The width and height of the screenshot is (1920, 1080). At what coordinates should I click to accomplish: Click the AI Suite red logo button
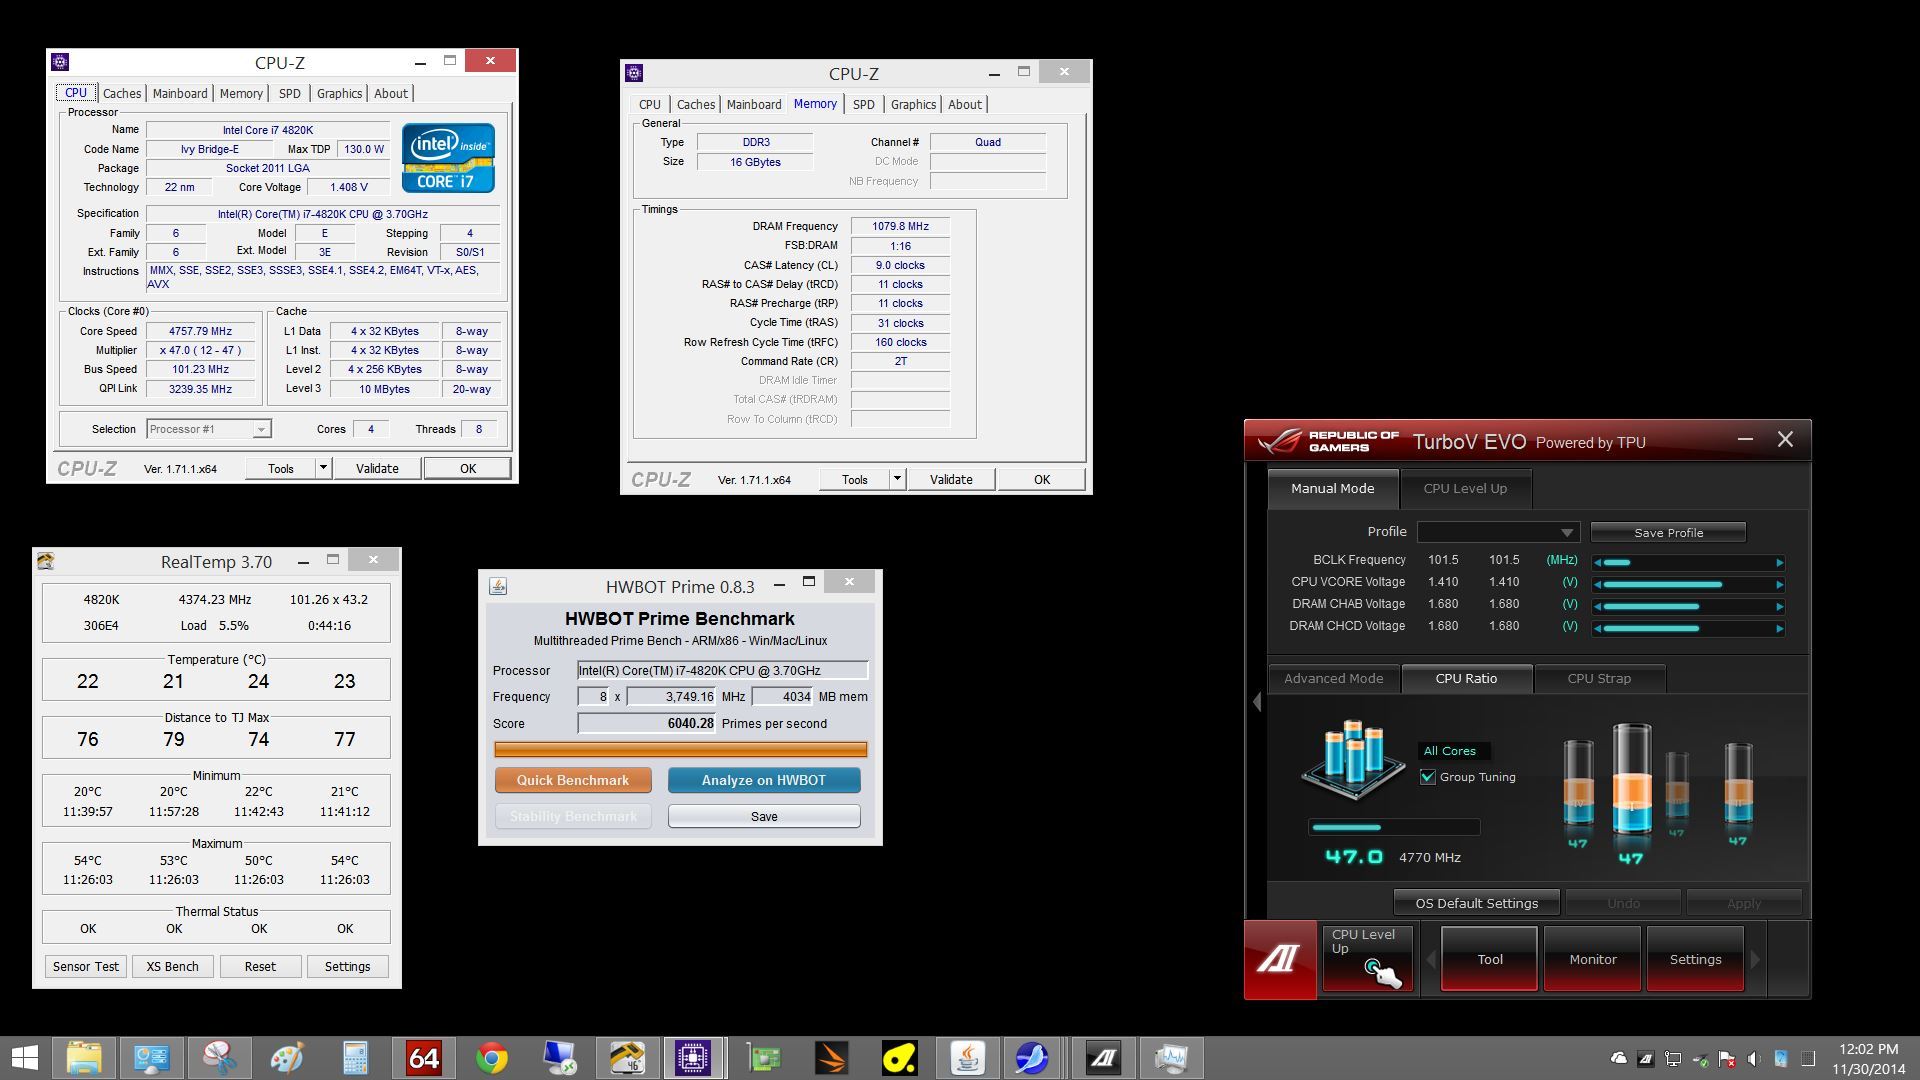tap(1280, 959)
